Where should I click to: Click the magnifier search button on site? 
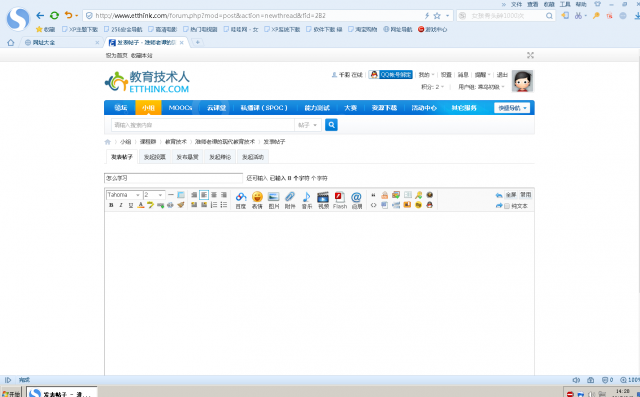(x=331, y=125)
